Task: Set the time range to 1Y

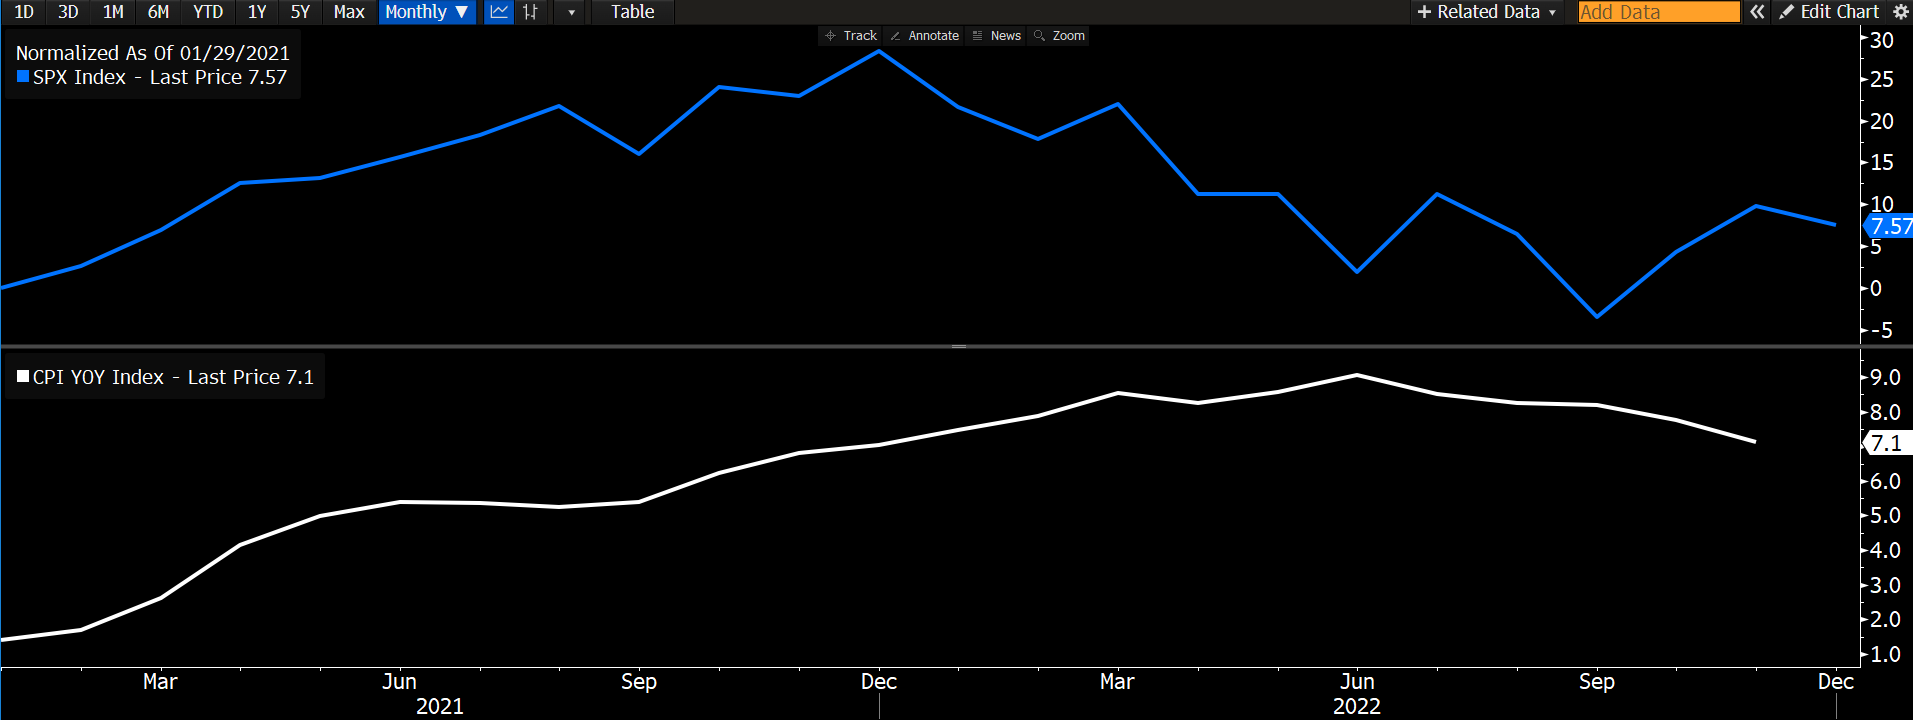Action: [x=257, y=12]
